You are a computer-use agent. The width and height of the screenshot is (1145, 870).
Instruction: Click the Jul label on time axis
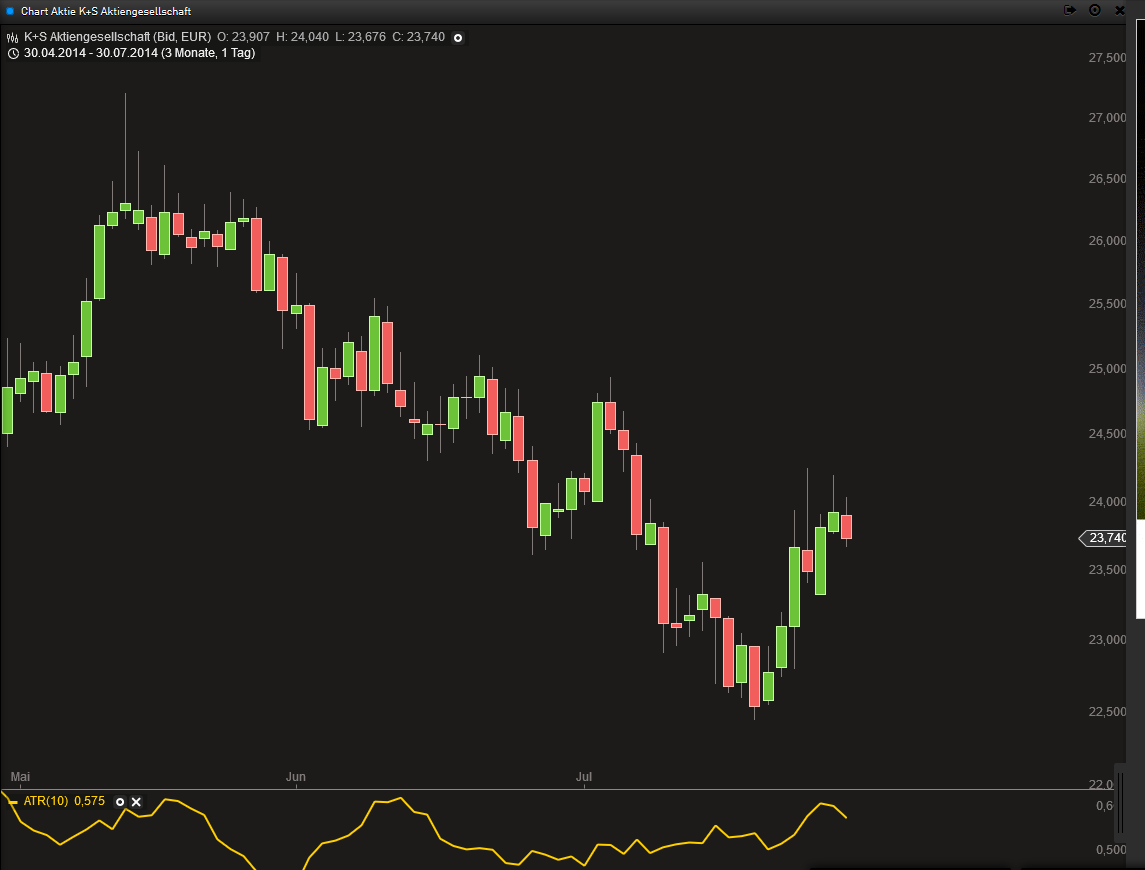[x=584, y=777]
